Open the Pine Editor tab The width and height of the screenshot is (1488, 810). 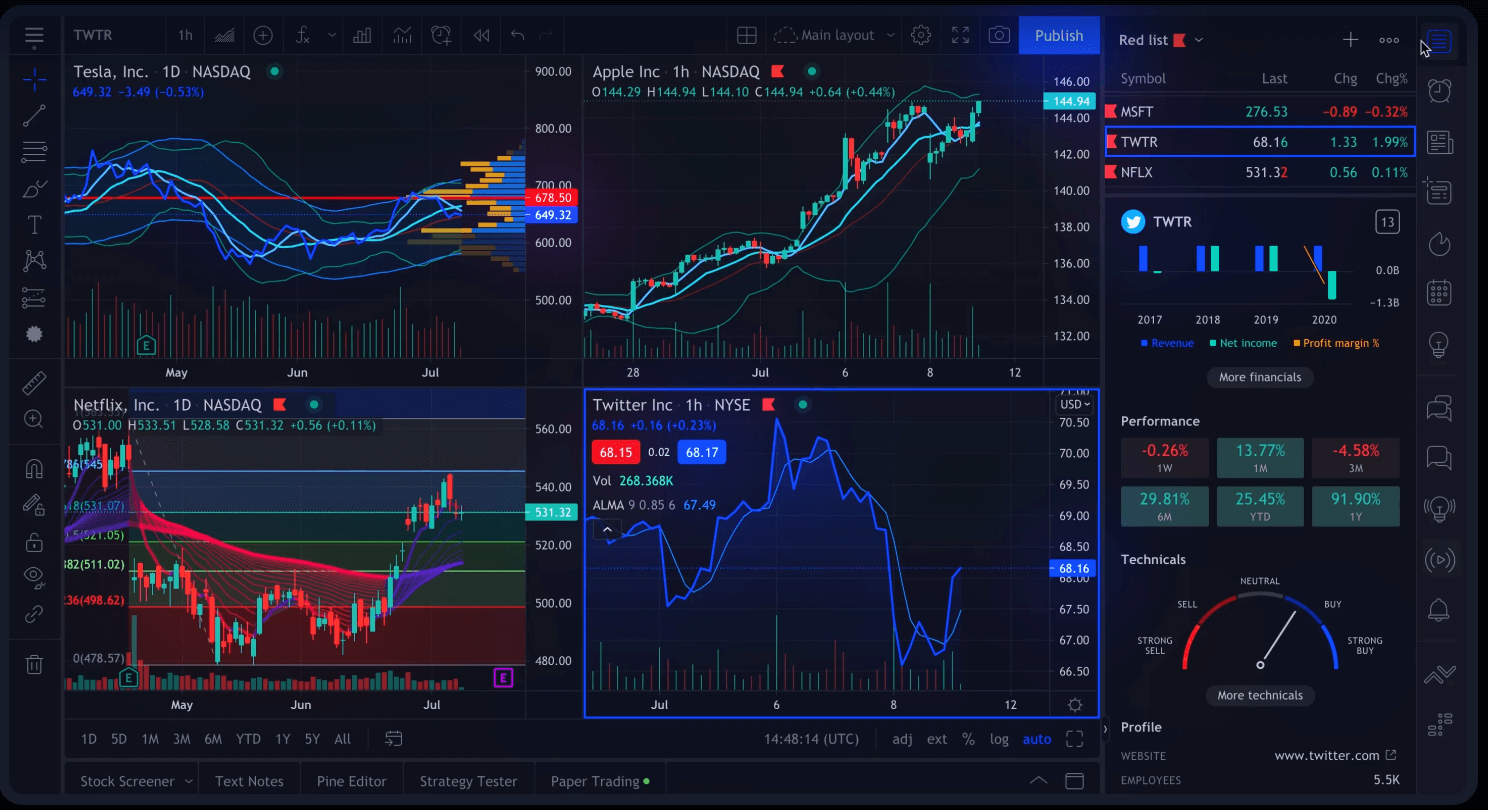[x=351, y=781]
